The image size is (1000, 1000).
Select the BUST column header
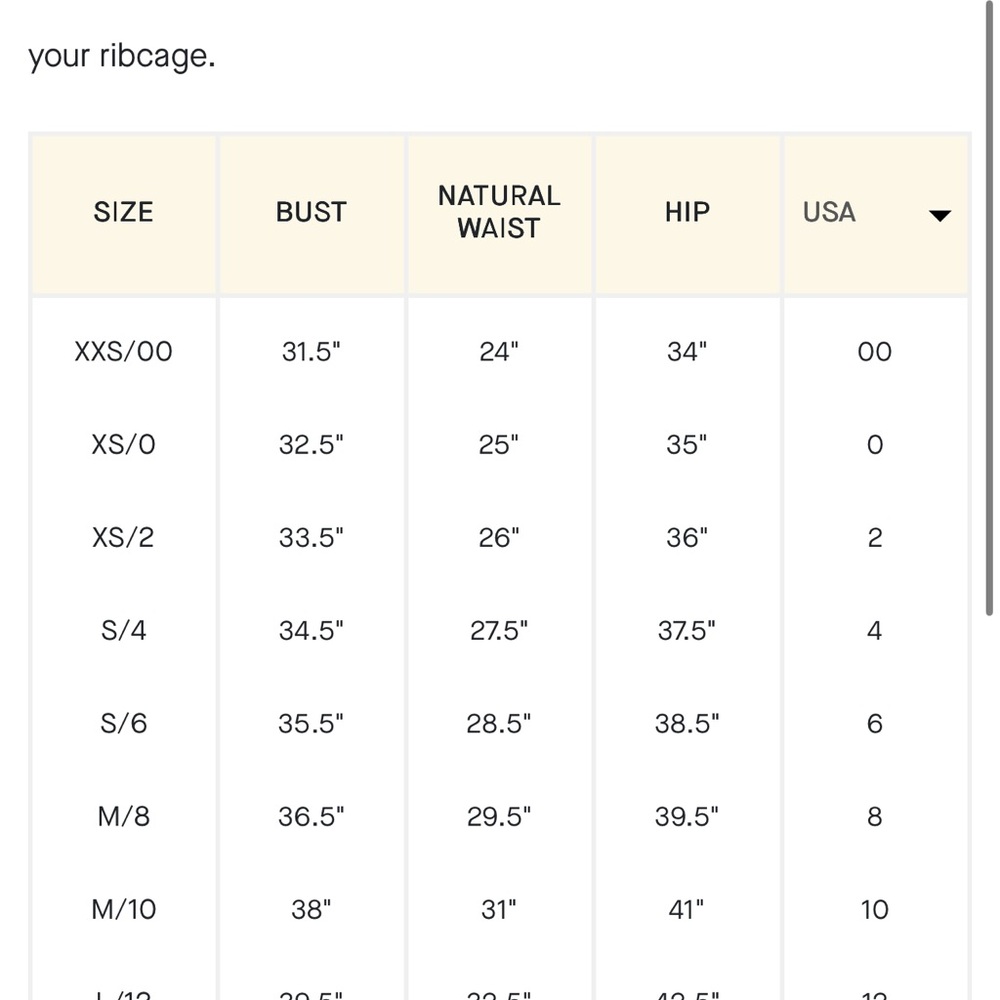tap(311, 212)
